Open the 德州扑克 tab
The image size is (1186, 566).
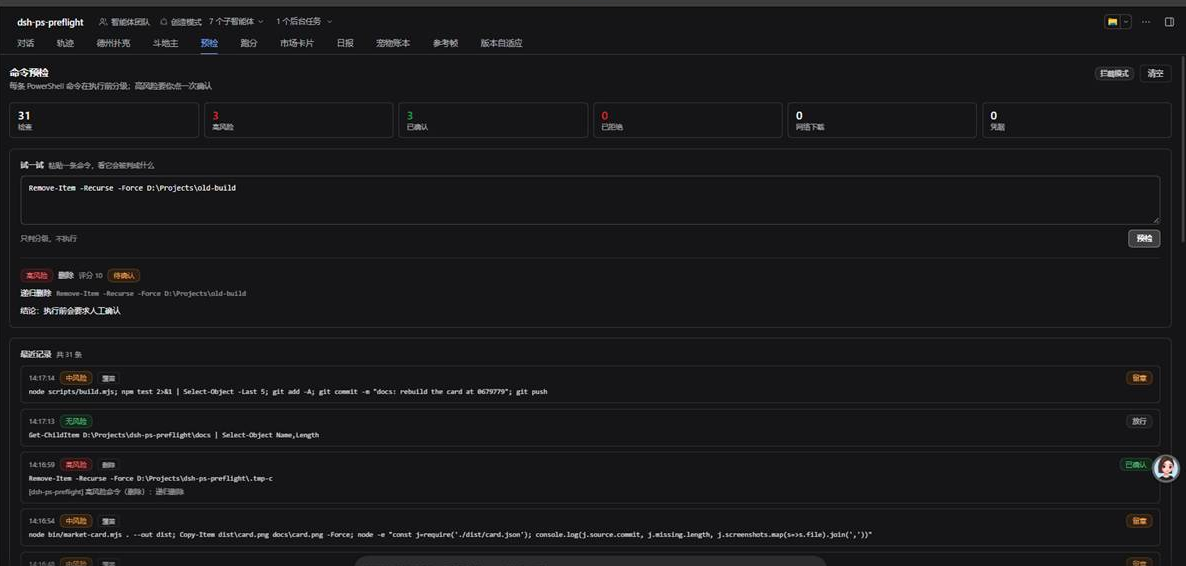tap(113, 43)
